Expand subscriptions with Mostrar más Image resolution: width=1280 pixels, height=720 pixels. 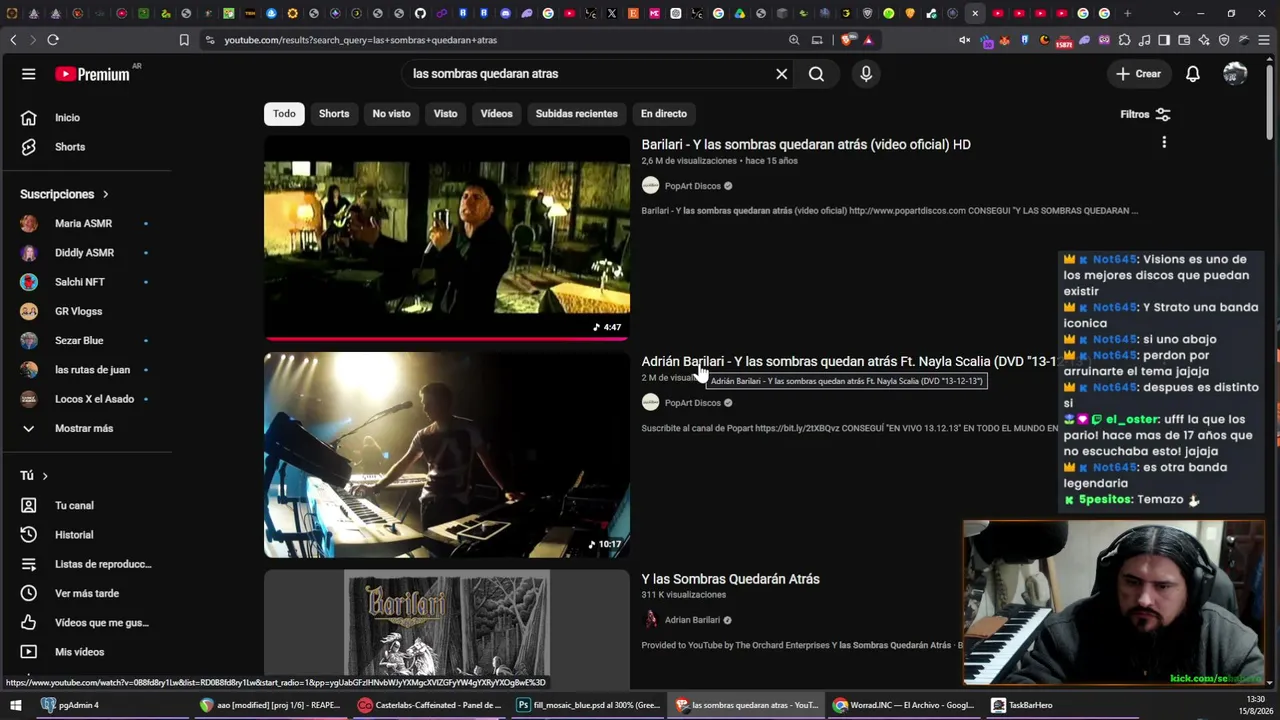coord(86,428)
